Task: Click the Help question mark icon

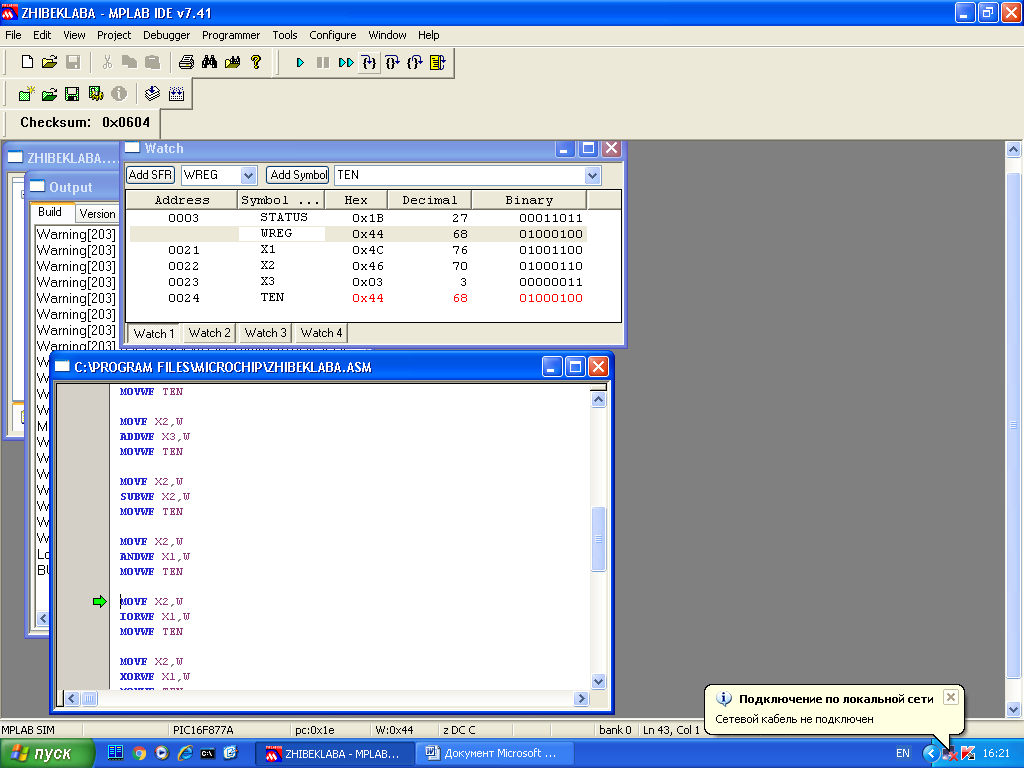Action: pos(256,62)
